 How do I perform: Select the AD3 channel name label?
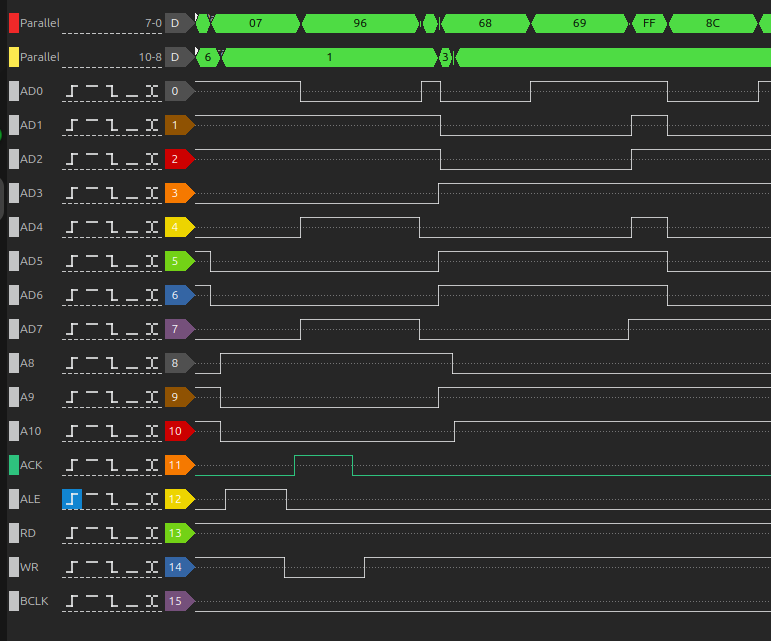[x=31, y=193]
